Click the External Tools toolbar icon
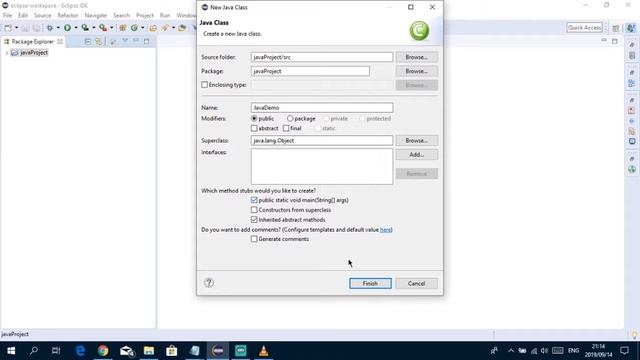 point(103,28)
